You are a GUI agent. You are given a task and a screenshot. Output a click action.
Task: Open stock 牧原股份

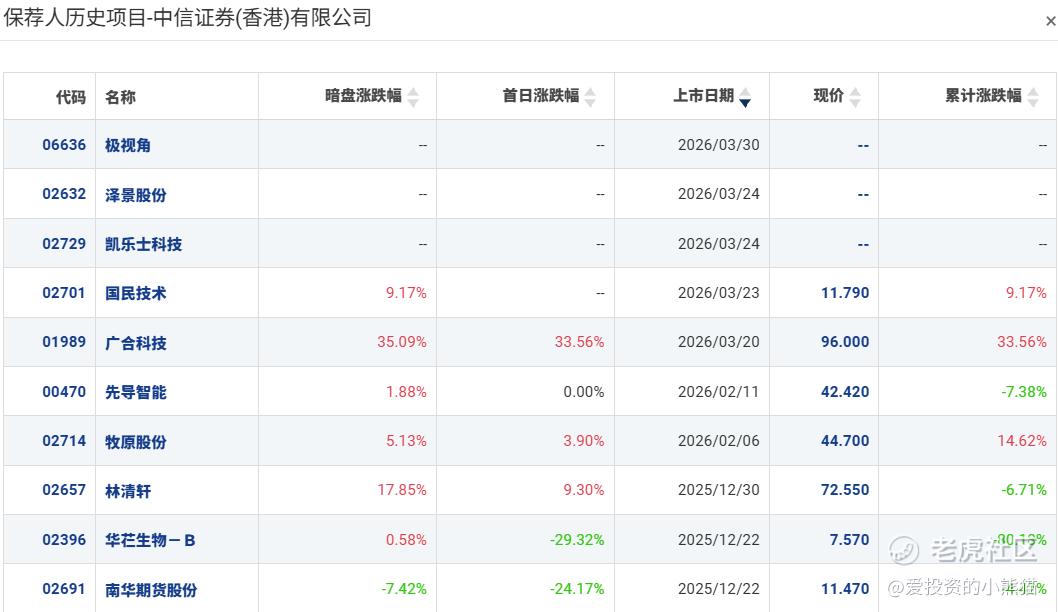point(136,442)
